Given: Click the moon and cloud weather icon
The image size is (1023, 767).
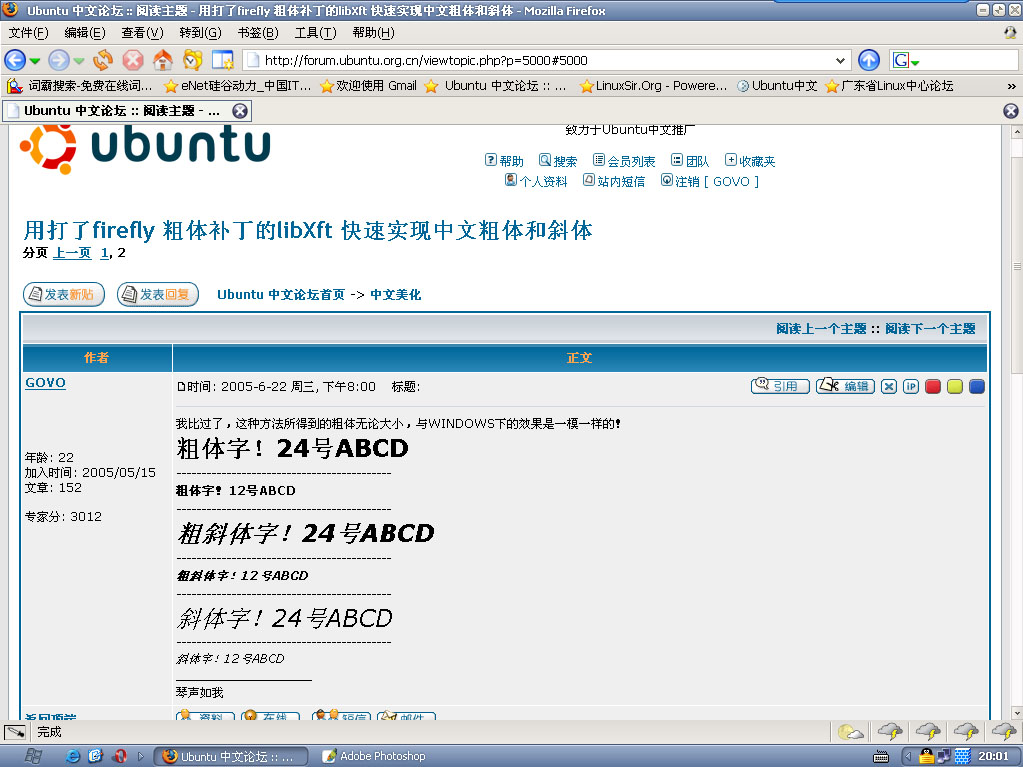Looking at the screenshot, I should point(851,732).
